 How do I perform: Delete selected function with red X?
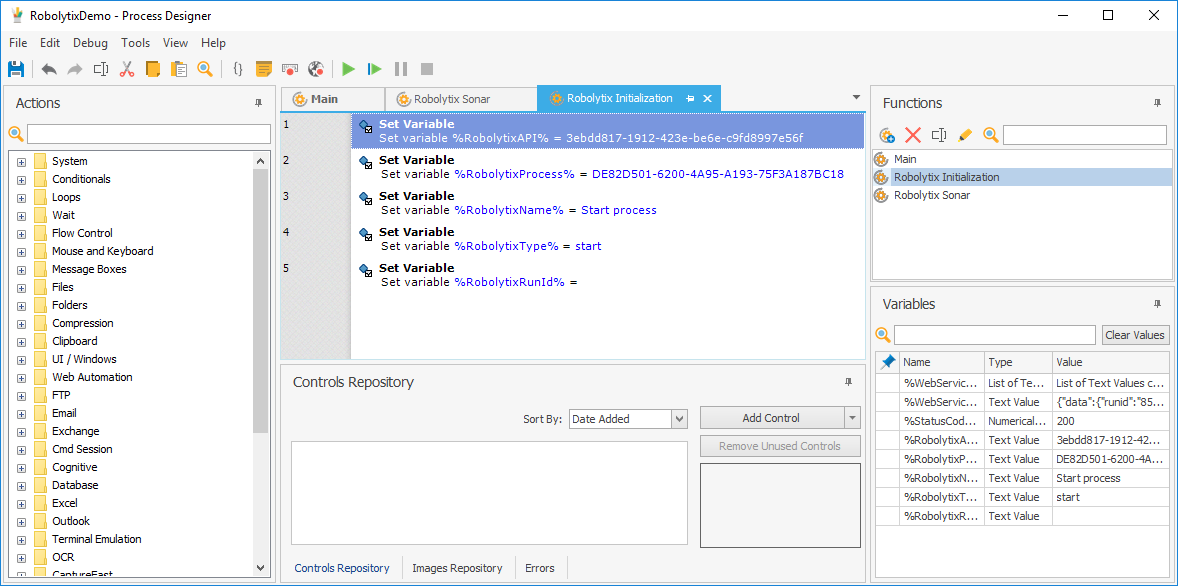click(913, 135)
